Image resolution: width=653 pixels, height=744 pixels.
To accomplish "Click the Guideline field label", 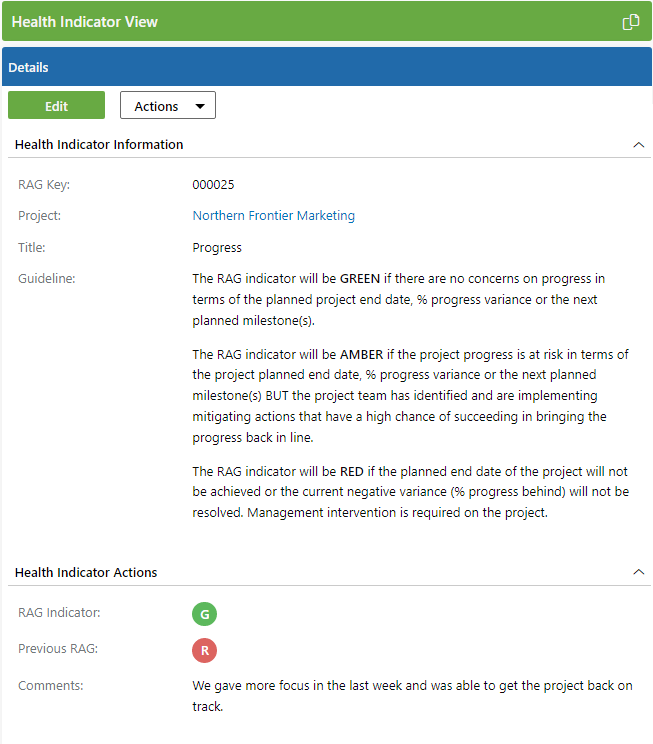I will click(47, 279).
